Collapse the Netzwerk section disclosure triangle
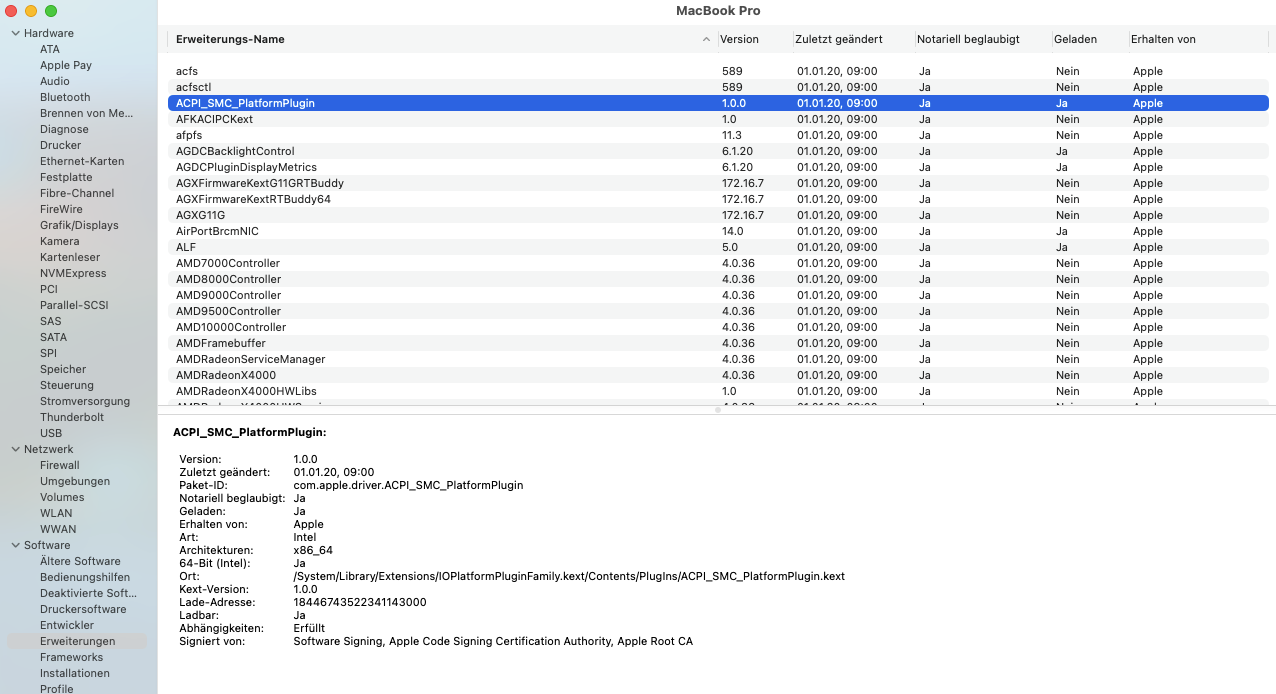The height and width of the screenshot is (694, 1276). (15, 449)
